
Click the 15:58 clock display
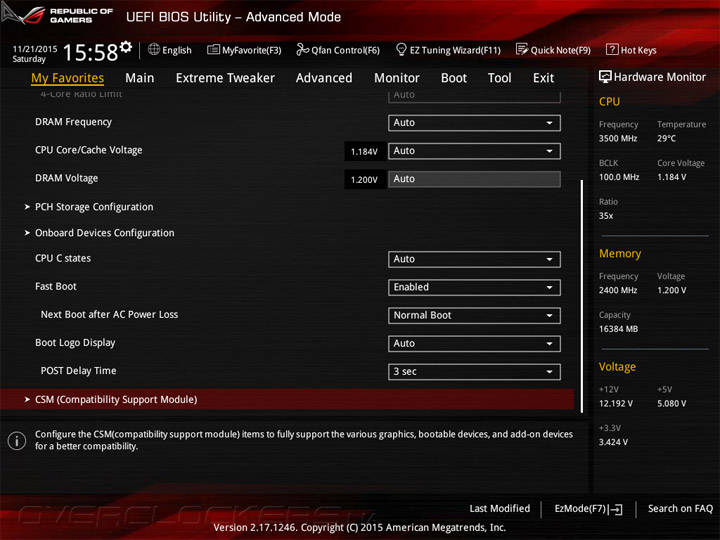(x=90, y=52)
